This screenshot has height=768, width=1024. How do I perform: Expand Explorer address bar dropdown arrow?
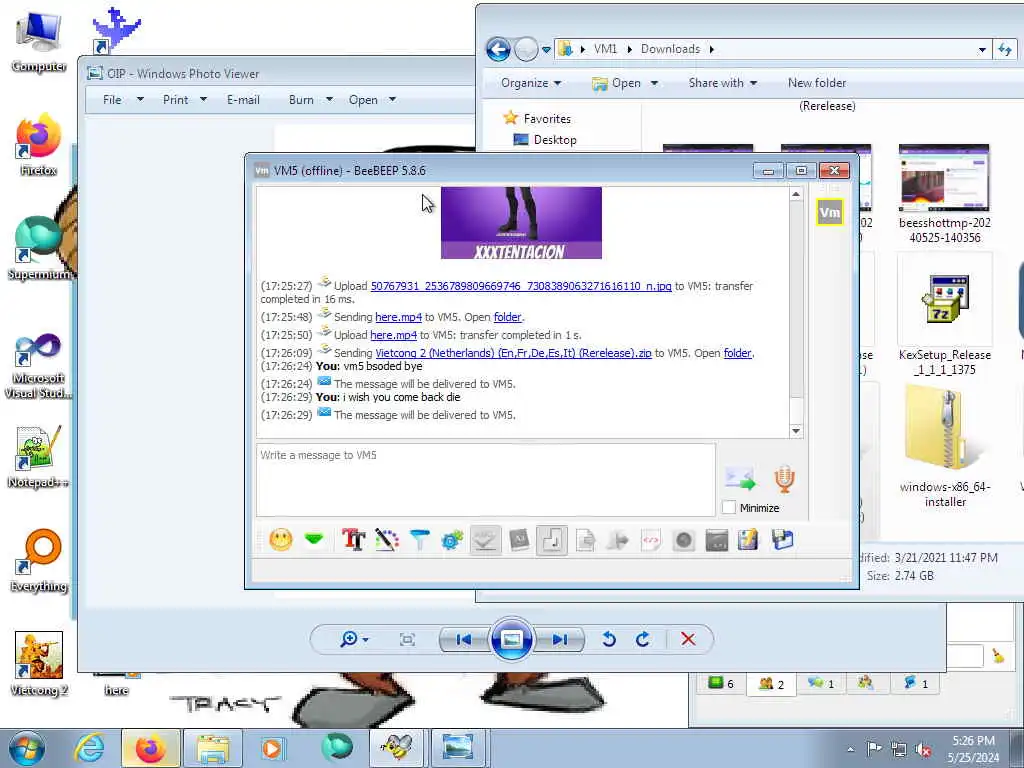tap(982, 50)
